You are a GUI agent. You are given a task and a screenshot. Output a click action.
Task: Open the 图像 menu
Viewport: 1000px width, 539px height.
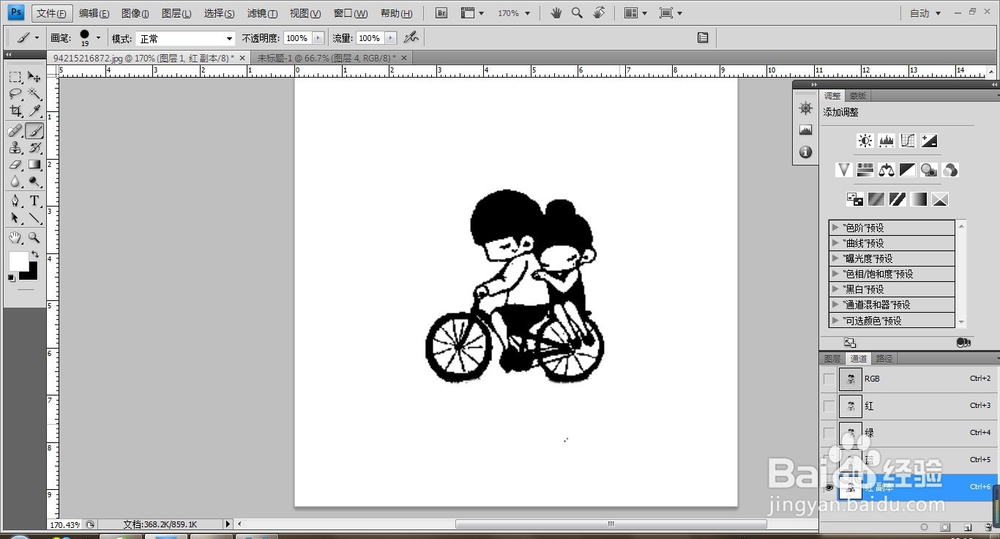135,13
